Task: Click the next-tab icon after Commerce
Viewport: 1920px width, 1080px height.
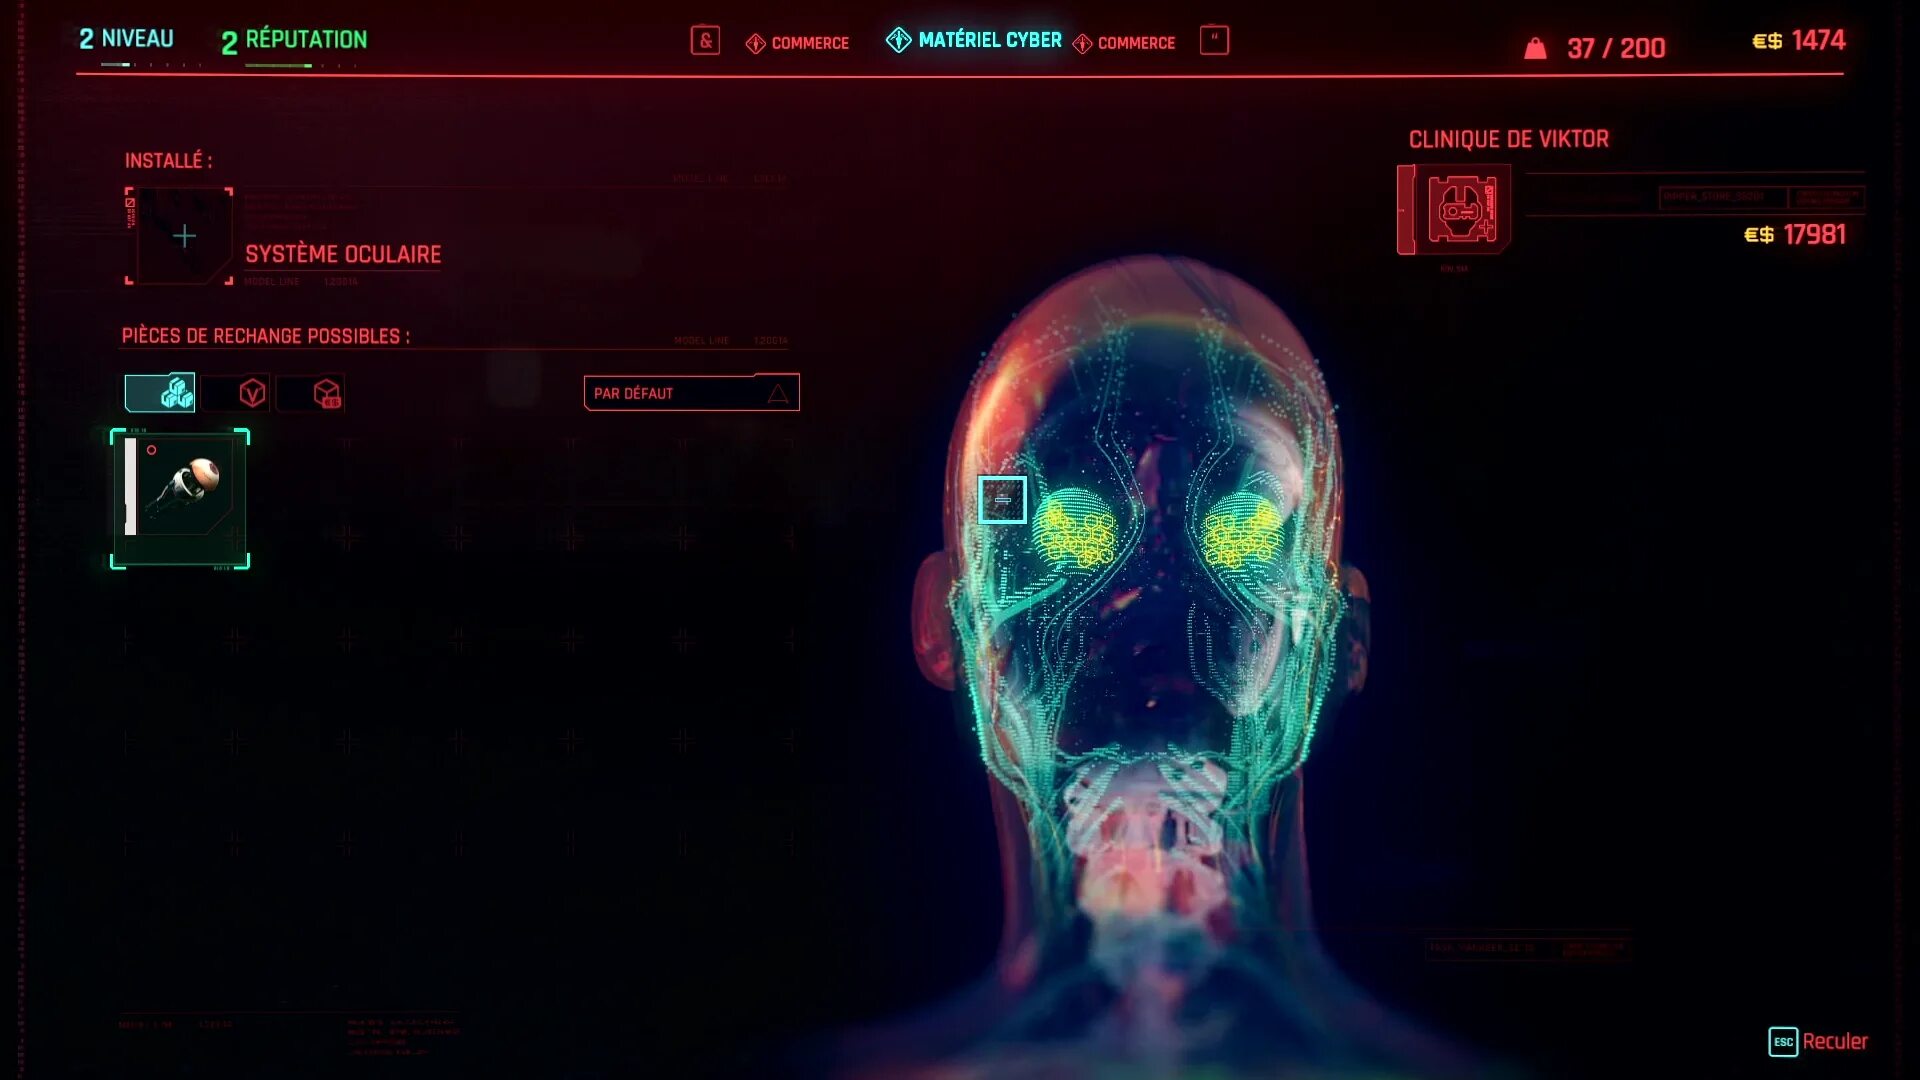Action: (x=1214, y=40)
